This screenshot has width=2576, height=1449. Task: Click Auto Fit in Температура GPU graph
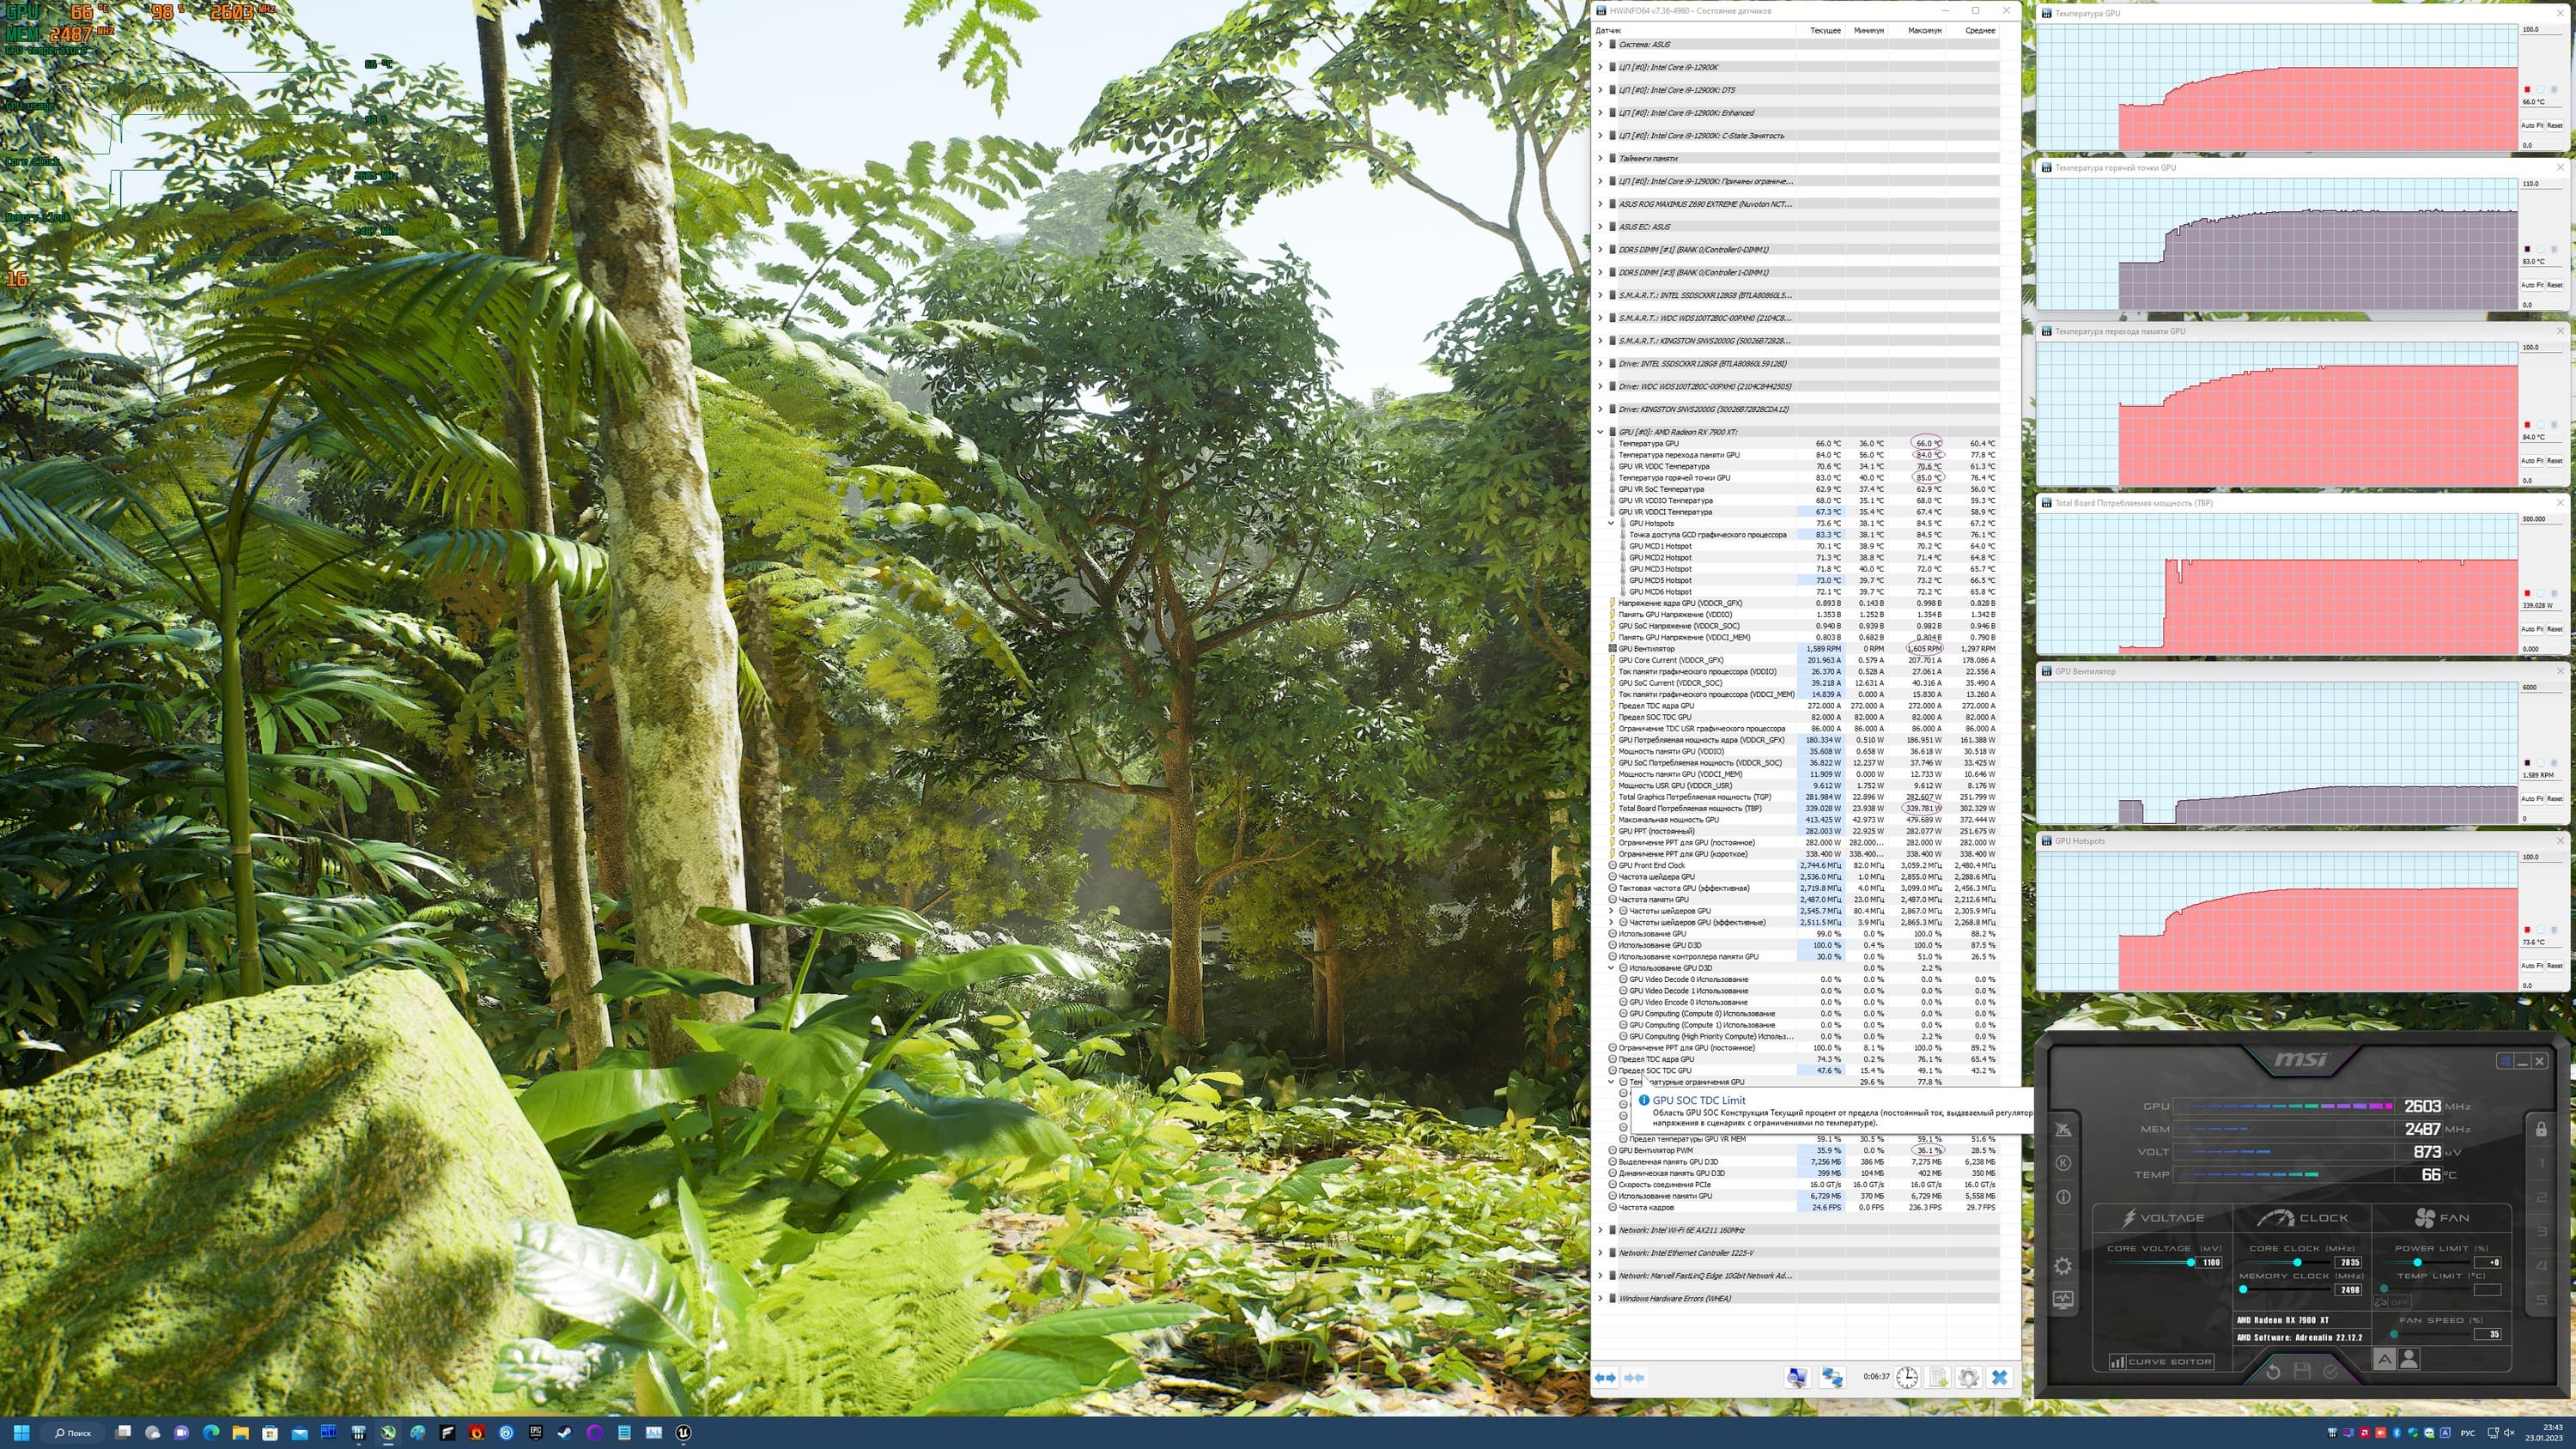coord(2532,125)
